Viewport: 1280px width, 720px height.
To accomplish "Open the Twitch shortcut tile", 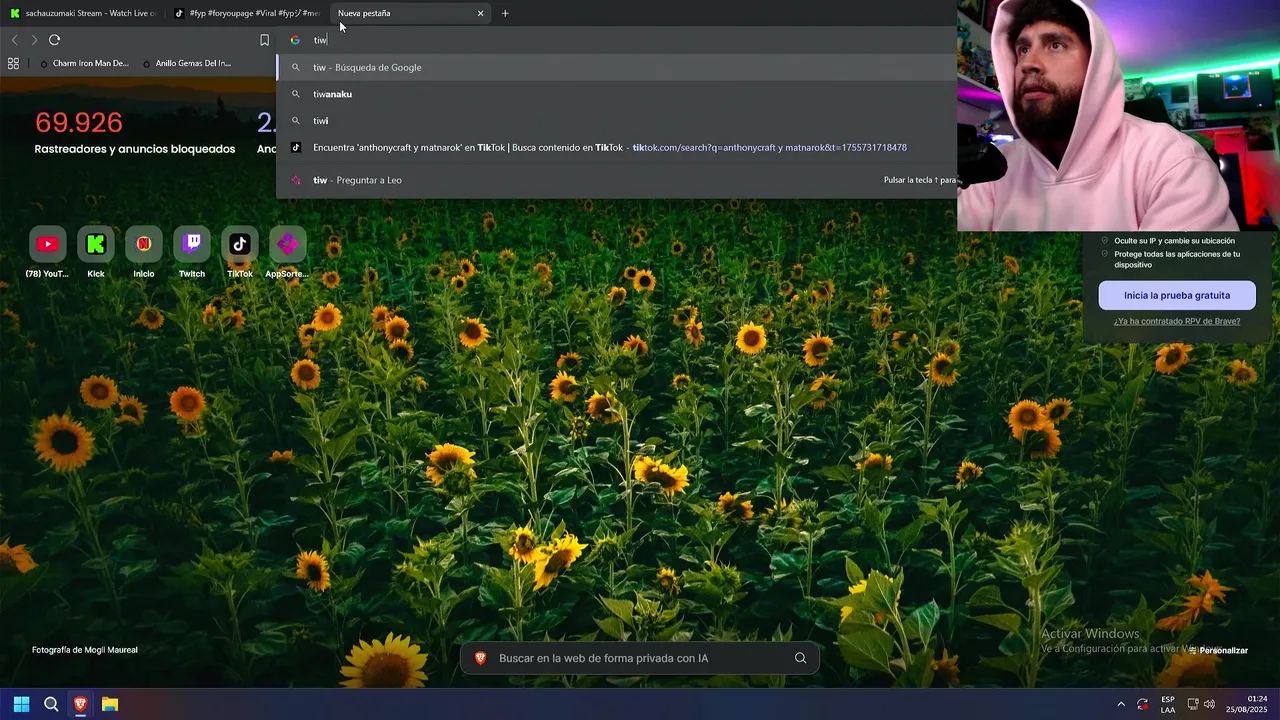I will pyautogui.click(x=192, y=244).
